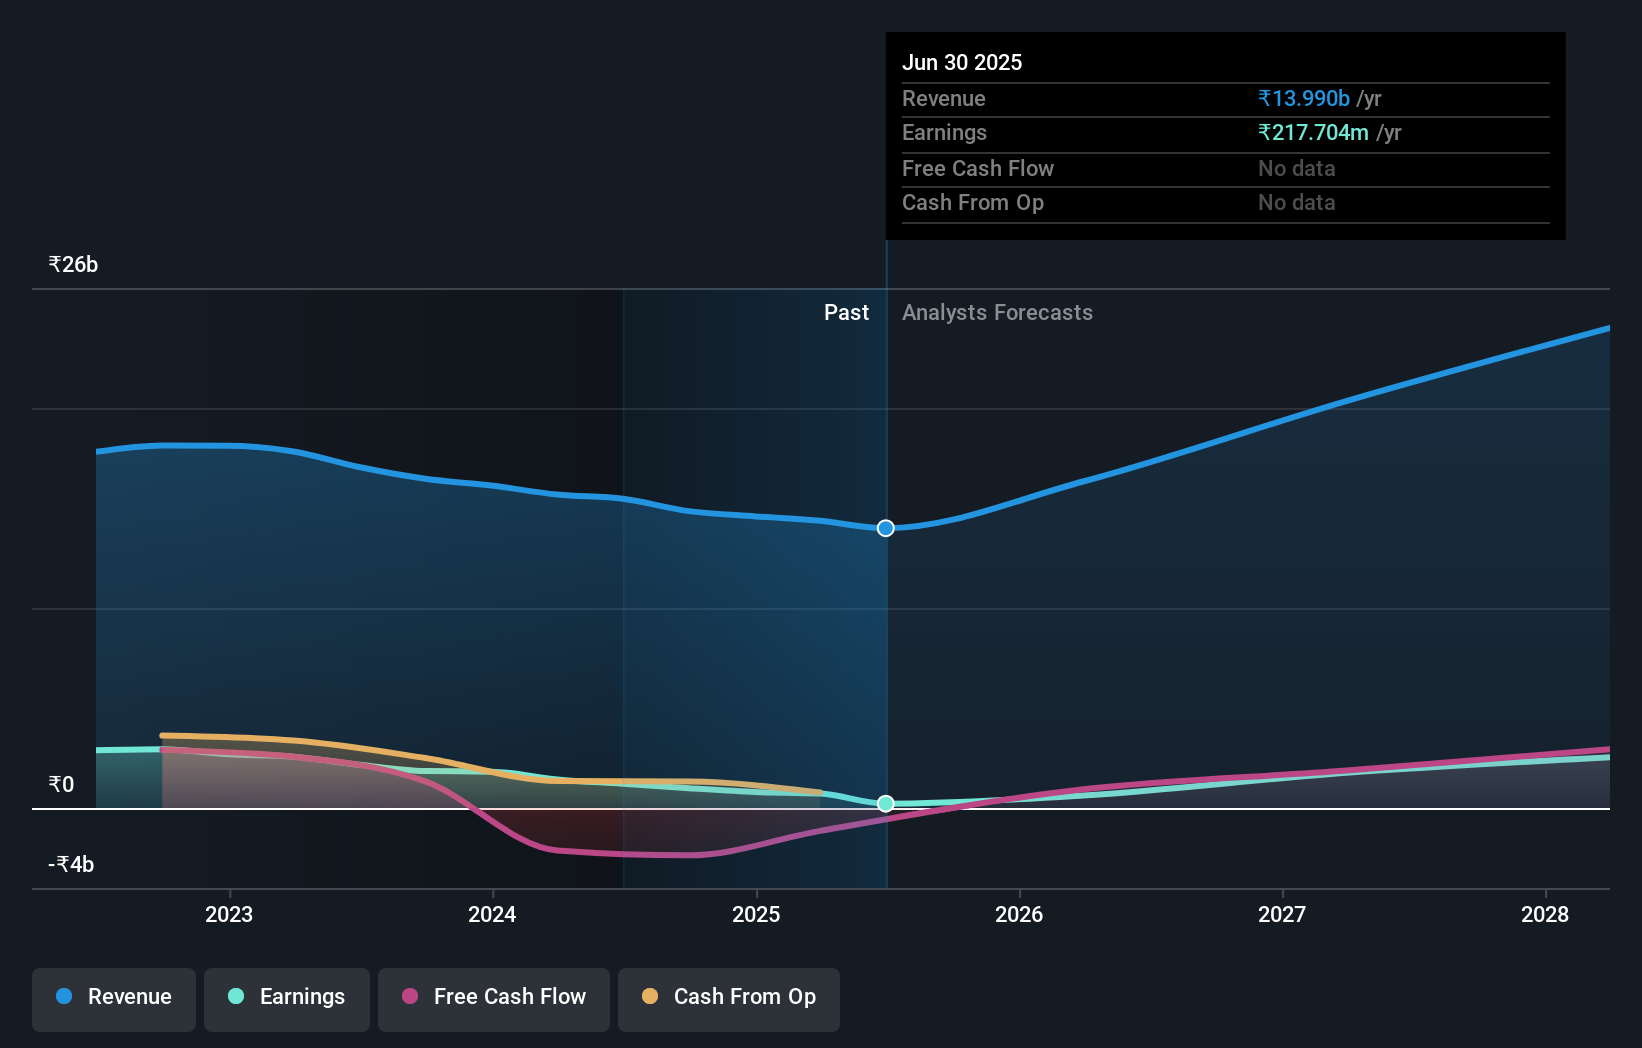The width and height of the screenshot is (1642, 1048).
Task: Toggle the Earnings series legend button
Action: coord(287,999)
